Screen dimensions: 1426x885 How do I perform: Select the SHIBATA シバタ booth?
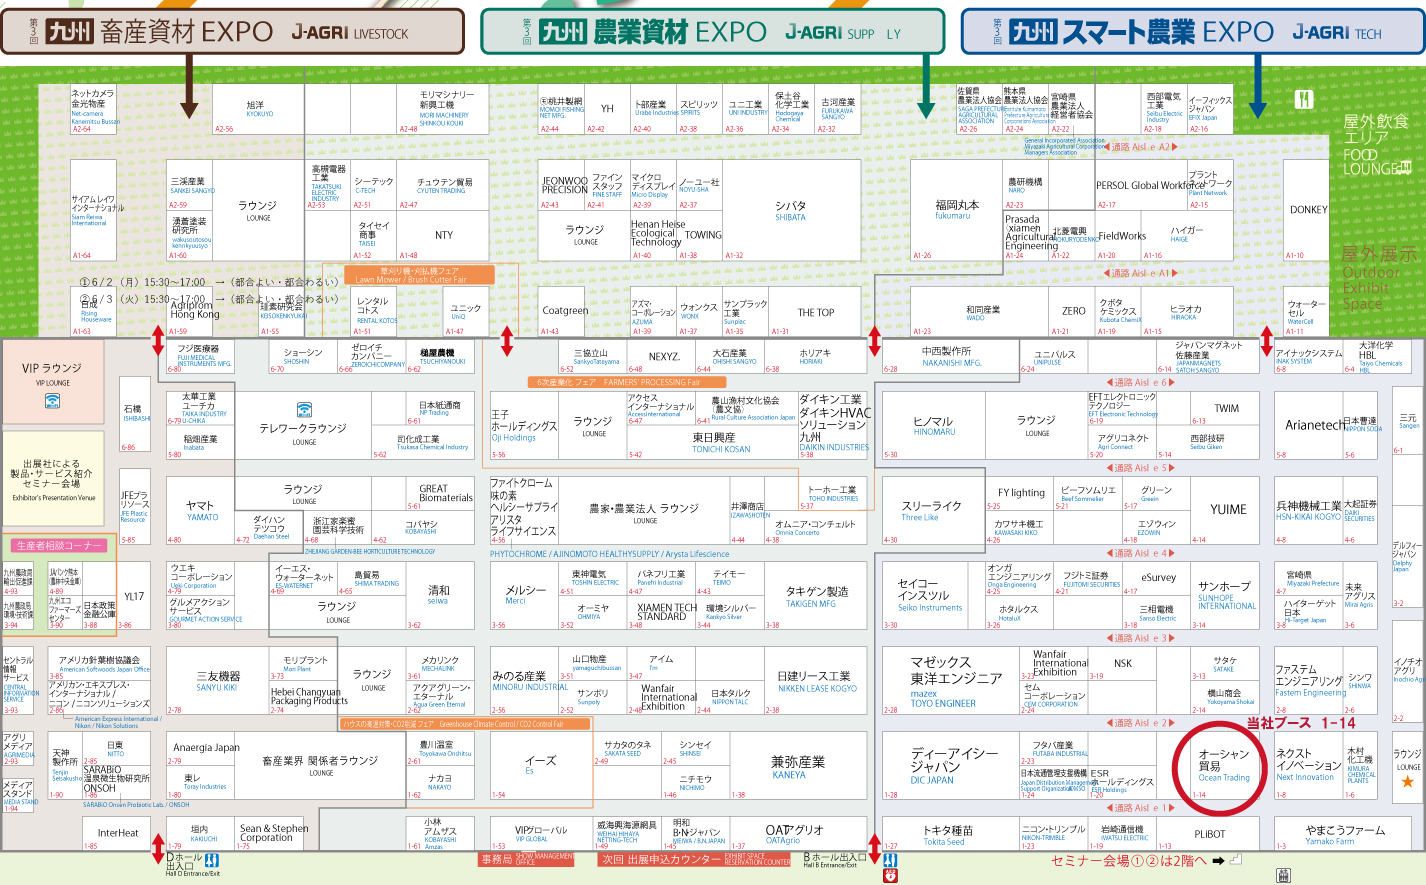point(790,210)
